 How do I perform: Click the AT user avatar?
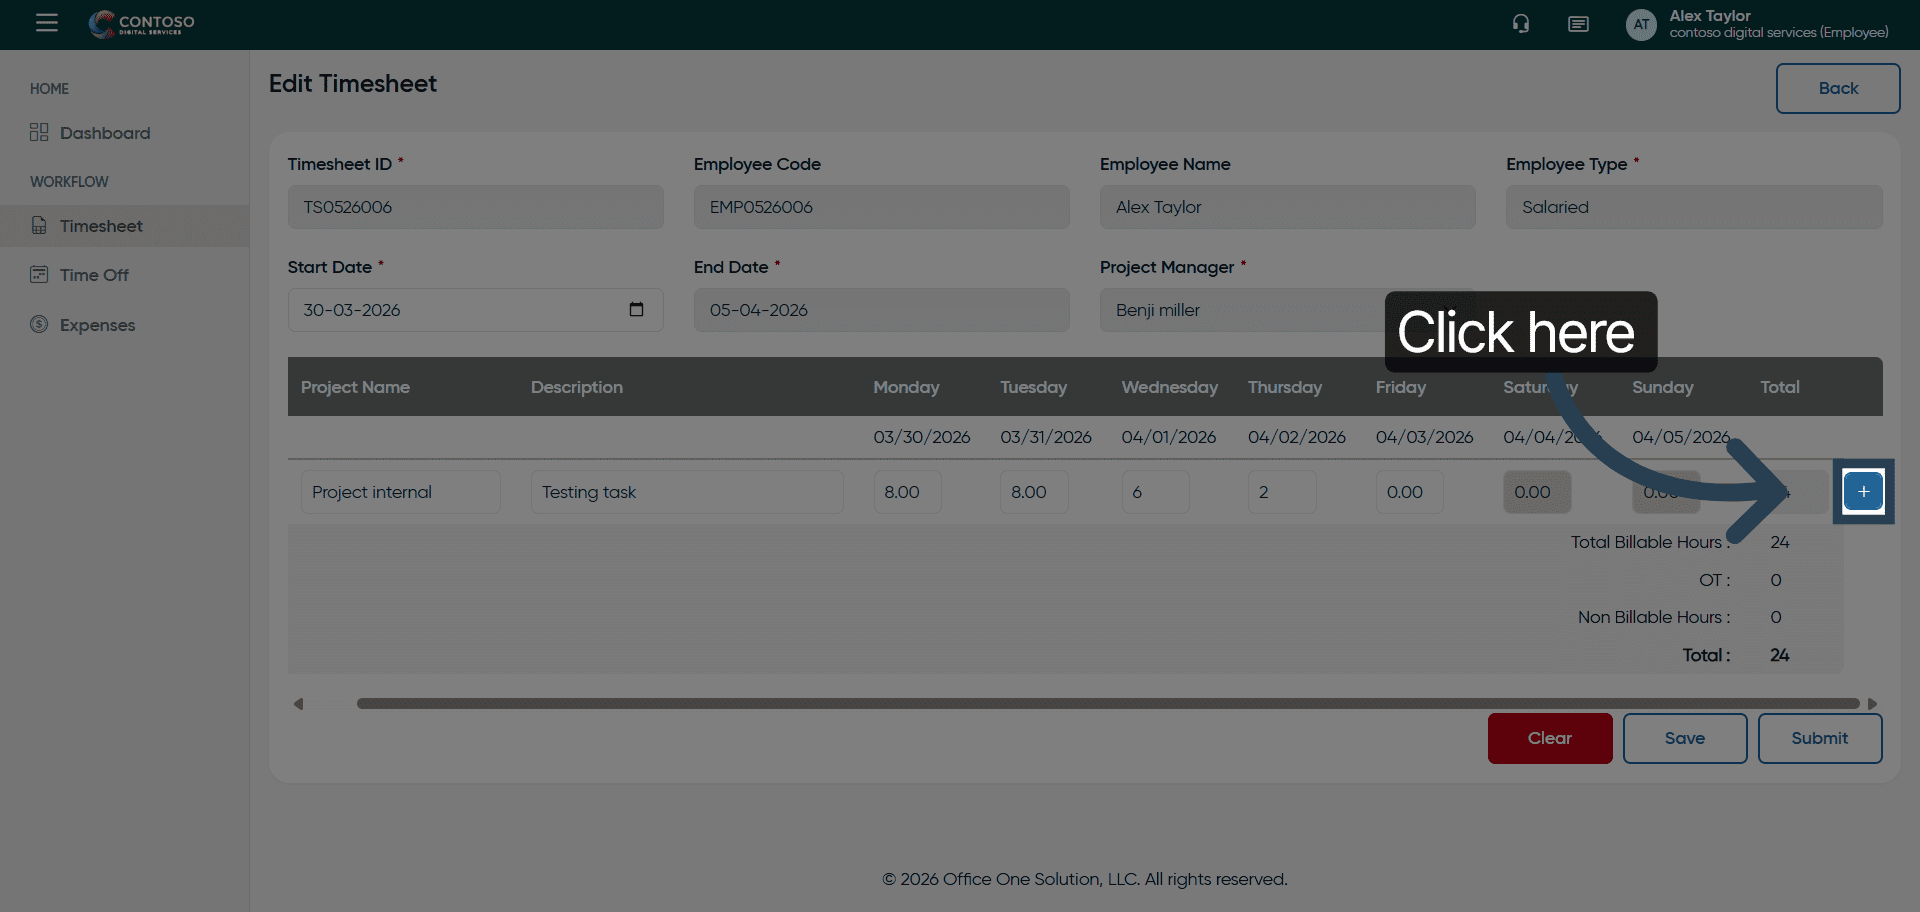1640,25
